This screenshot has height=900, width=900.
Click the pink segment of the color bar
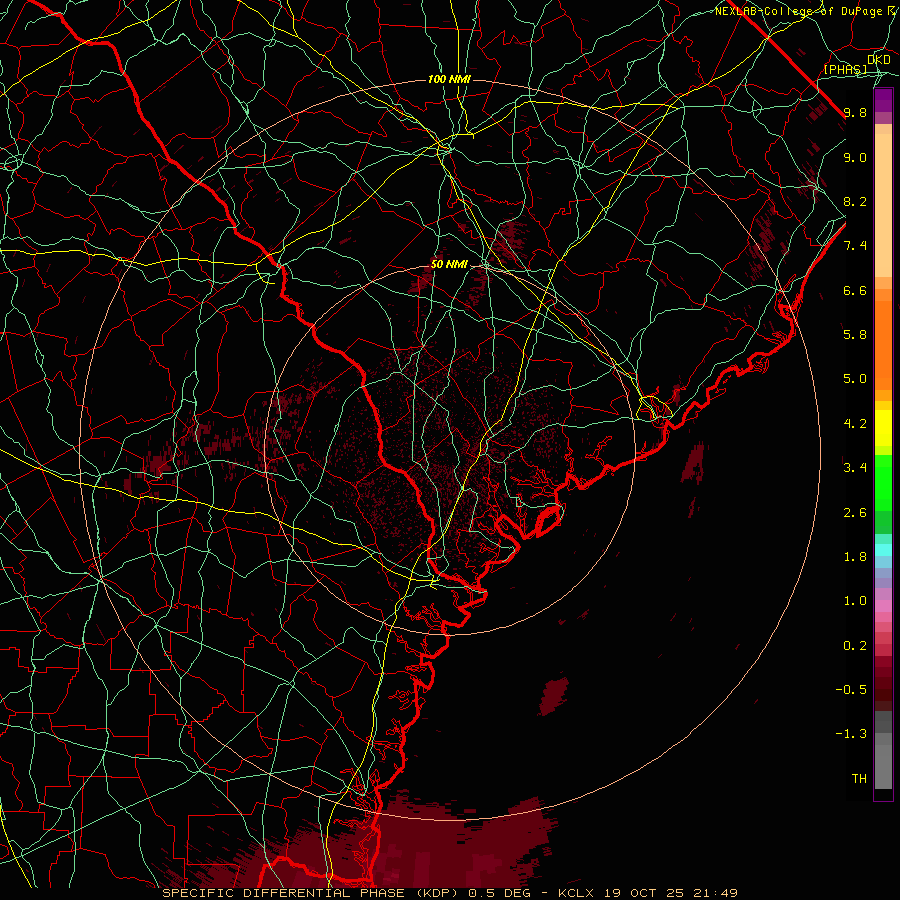tap(883, 606)
